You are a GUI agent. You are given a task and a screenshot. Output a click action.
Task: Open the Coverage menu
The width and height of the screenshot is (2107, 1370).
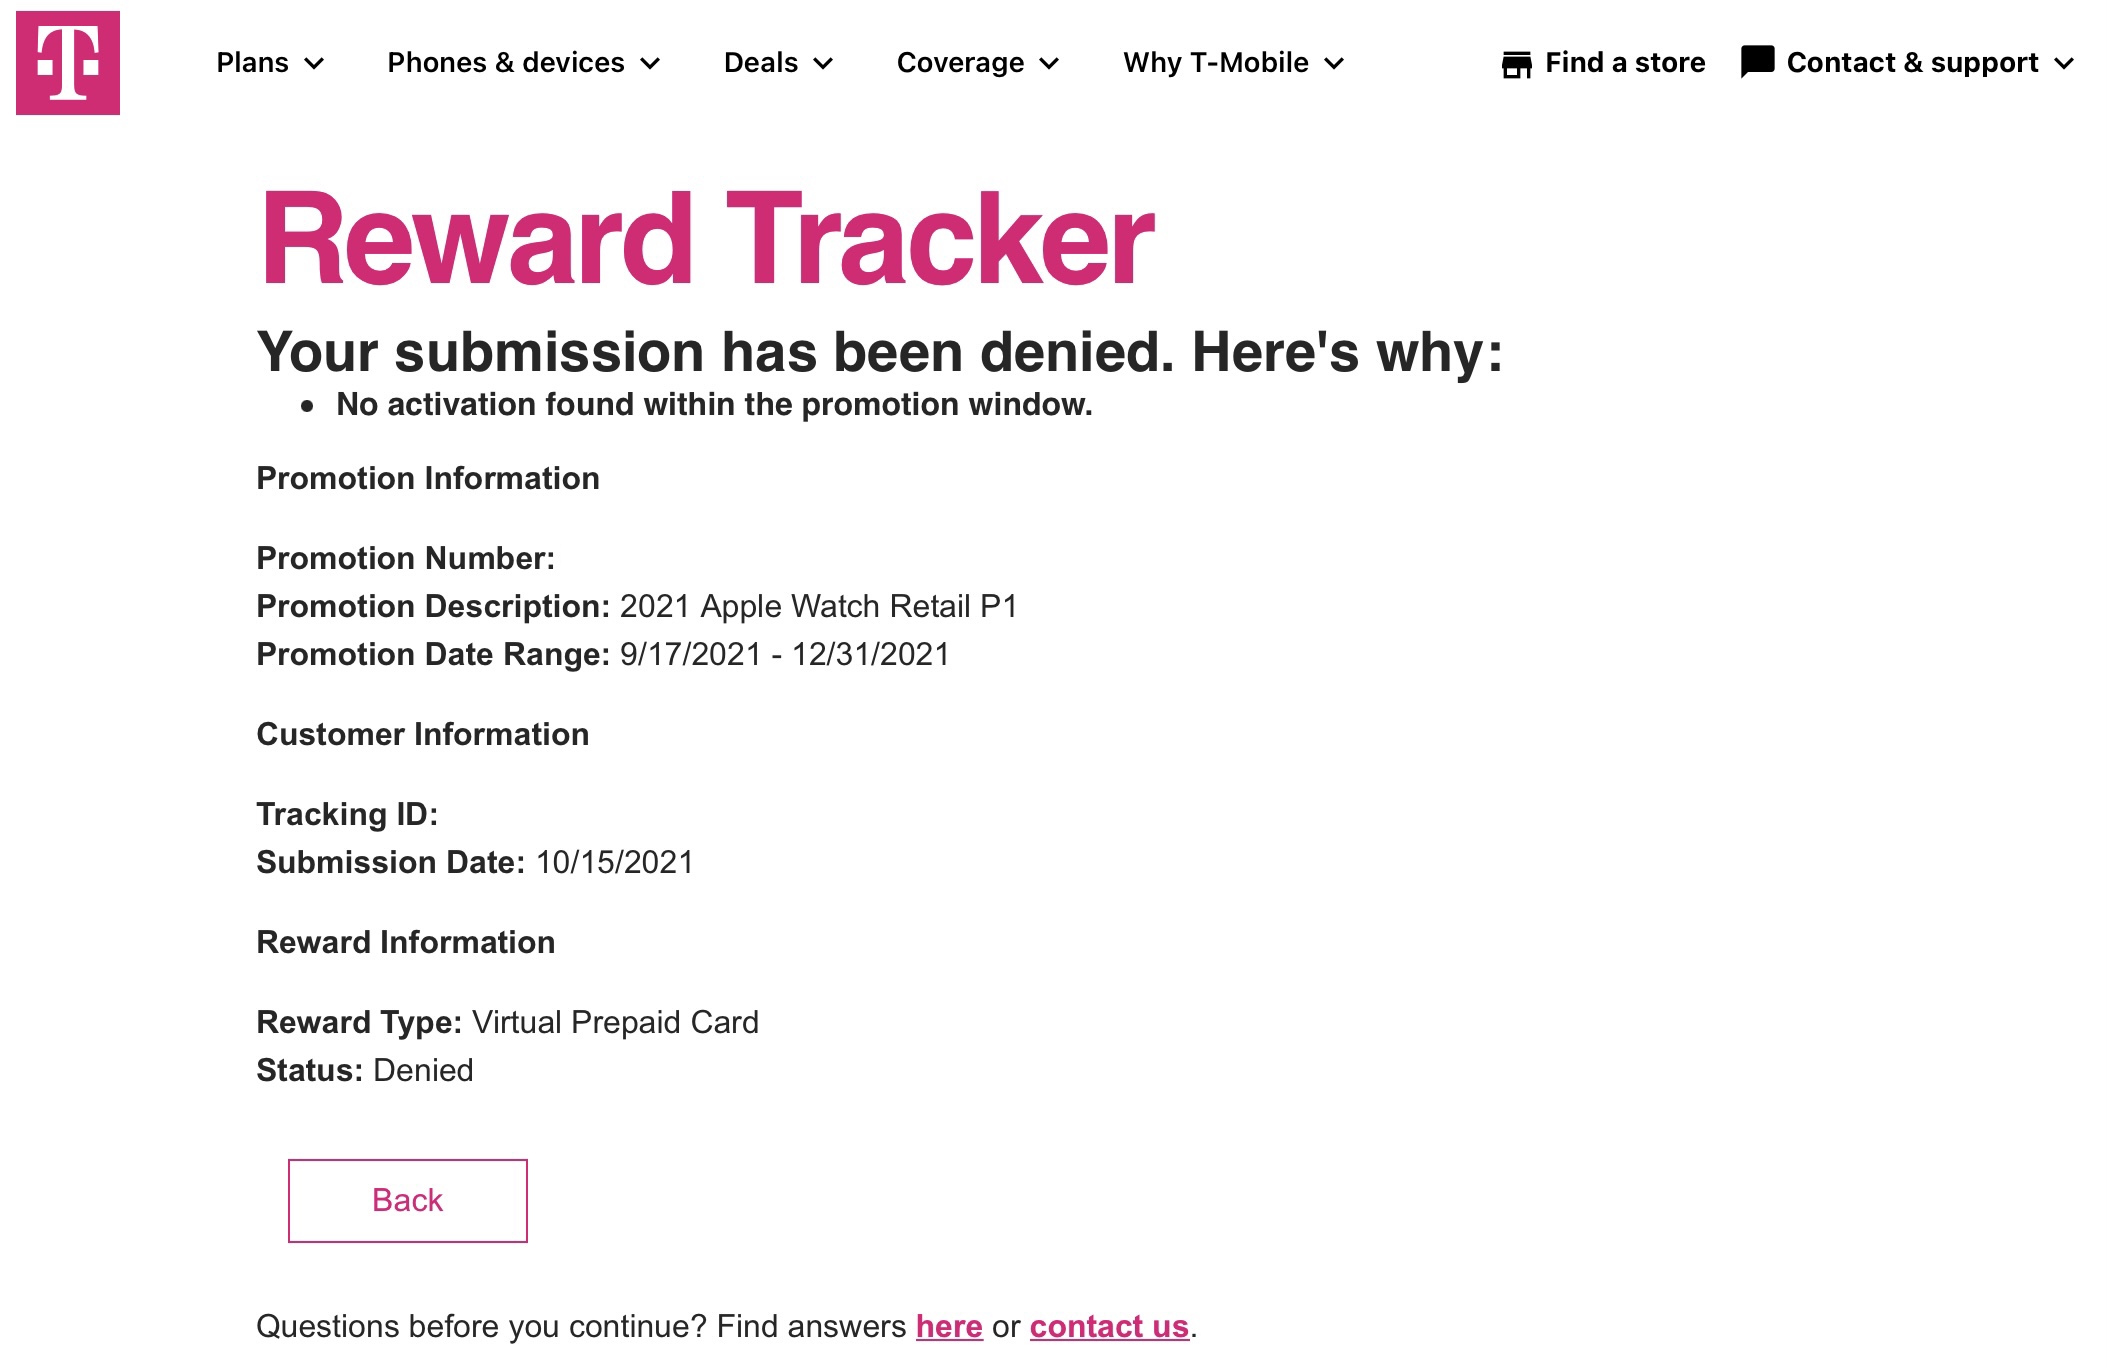click(x=960, y=63)
